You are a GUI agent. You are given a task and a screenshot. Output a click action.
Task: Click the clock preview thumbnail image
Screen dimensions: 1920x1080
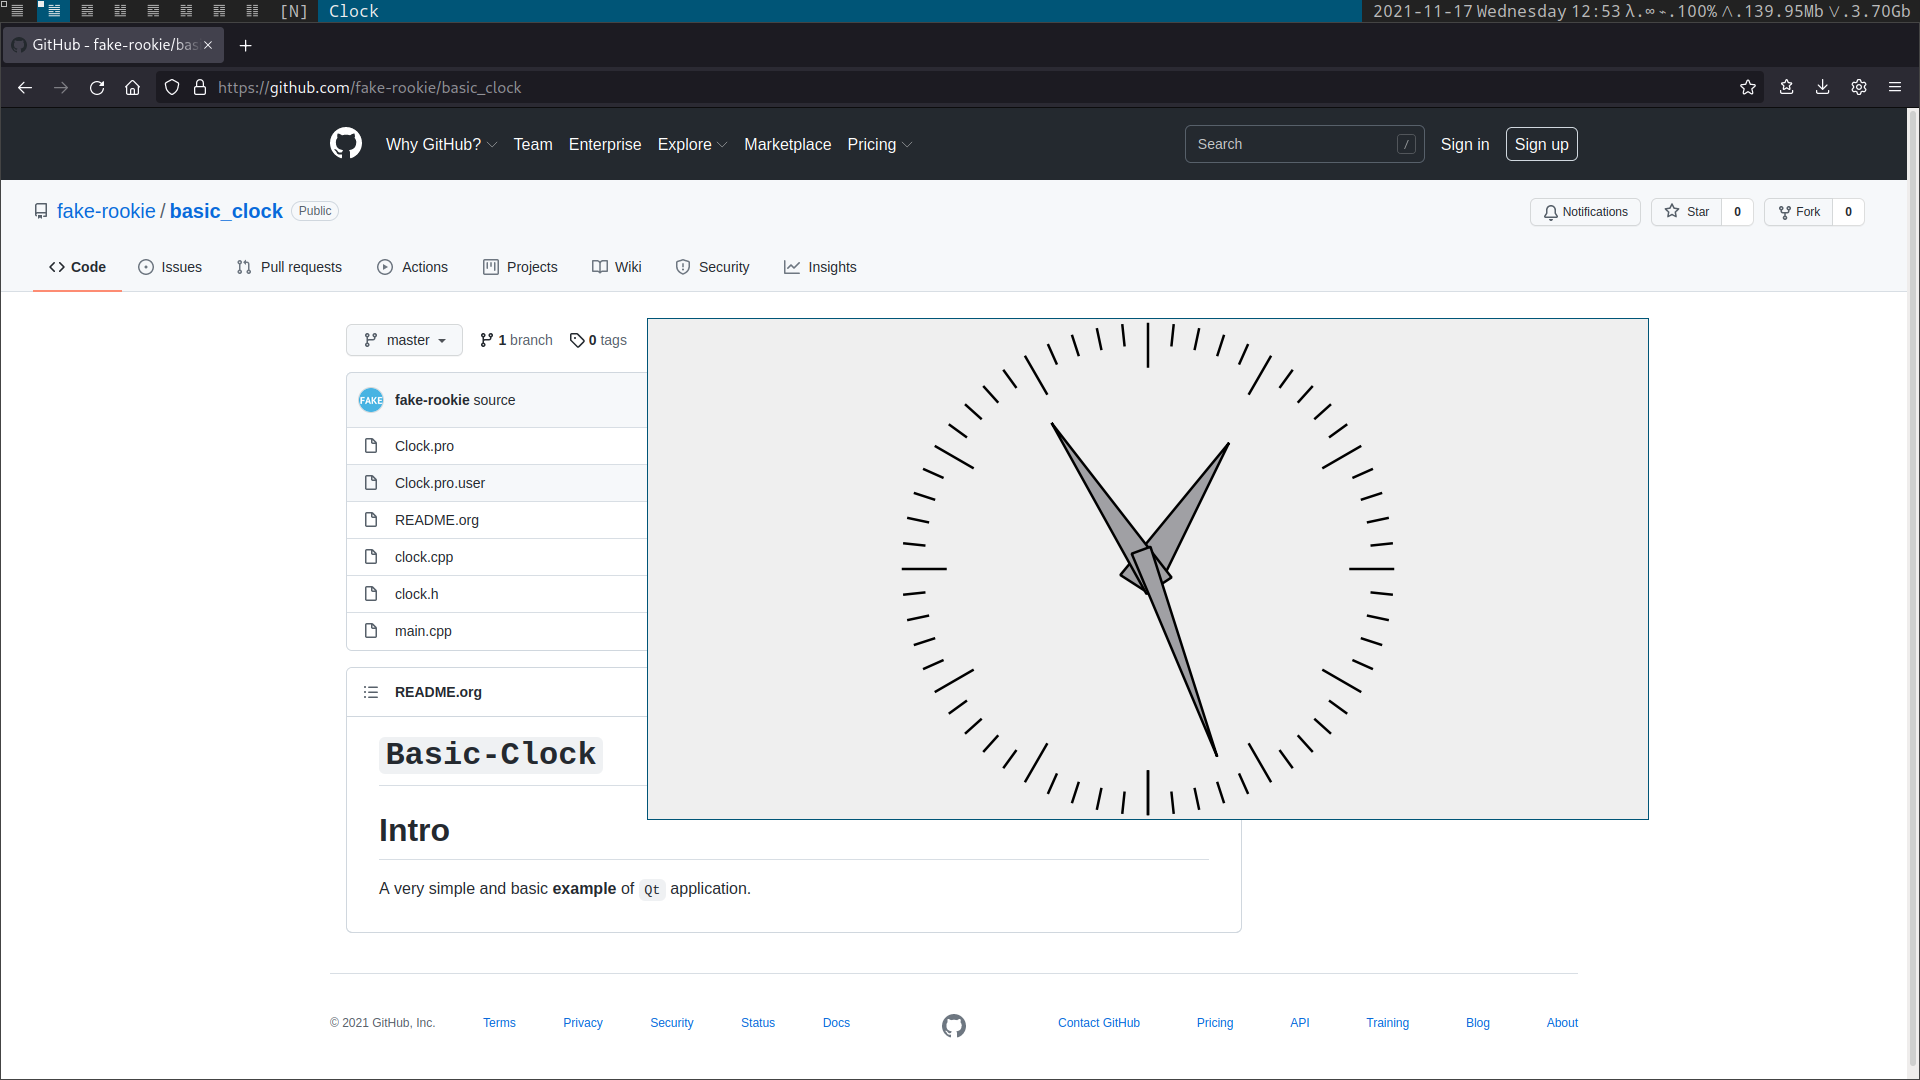pyautogui.click(x=1147, y=568)
